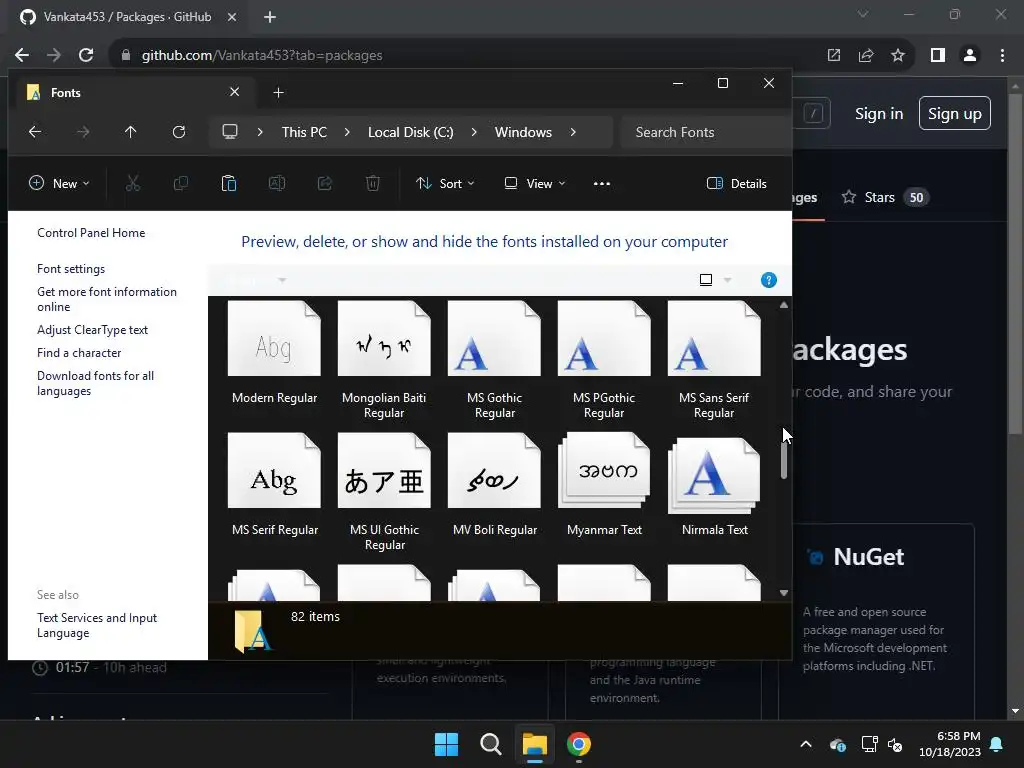Share the GitHub page from Chrome
1024x768 pixels.
866,55
